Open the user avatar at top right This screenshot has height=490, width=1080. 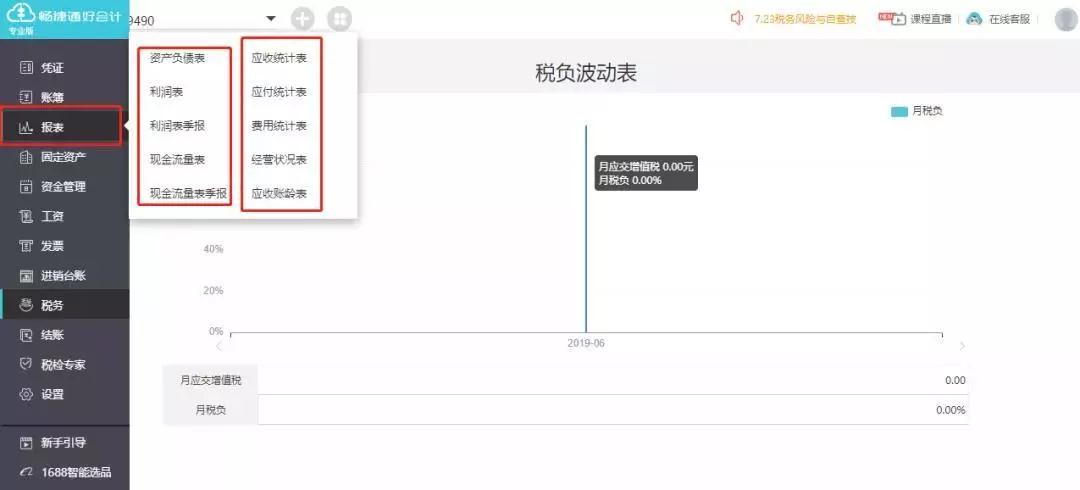(1066, 19)
